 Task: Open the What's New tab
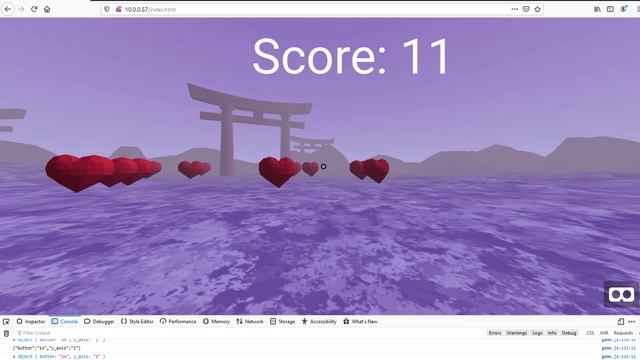[x=360, y=322]
